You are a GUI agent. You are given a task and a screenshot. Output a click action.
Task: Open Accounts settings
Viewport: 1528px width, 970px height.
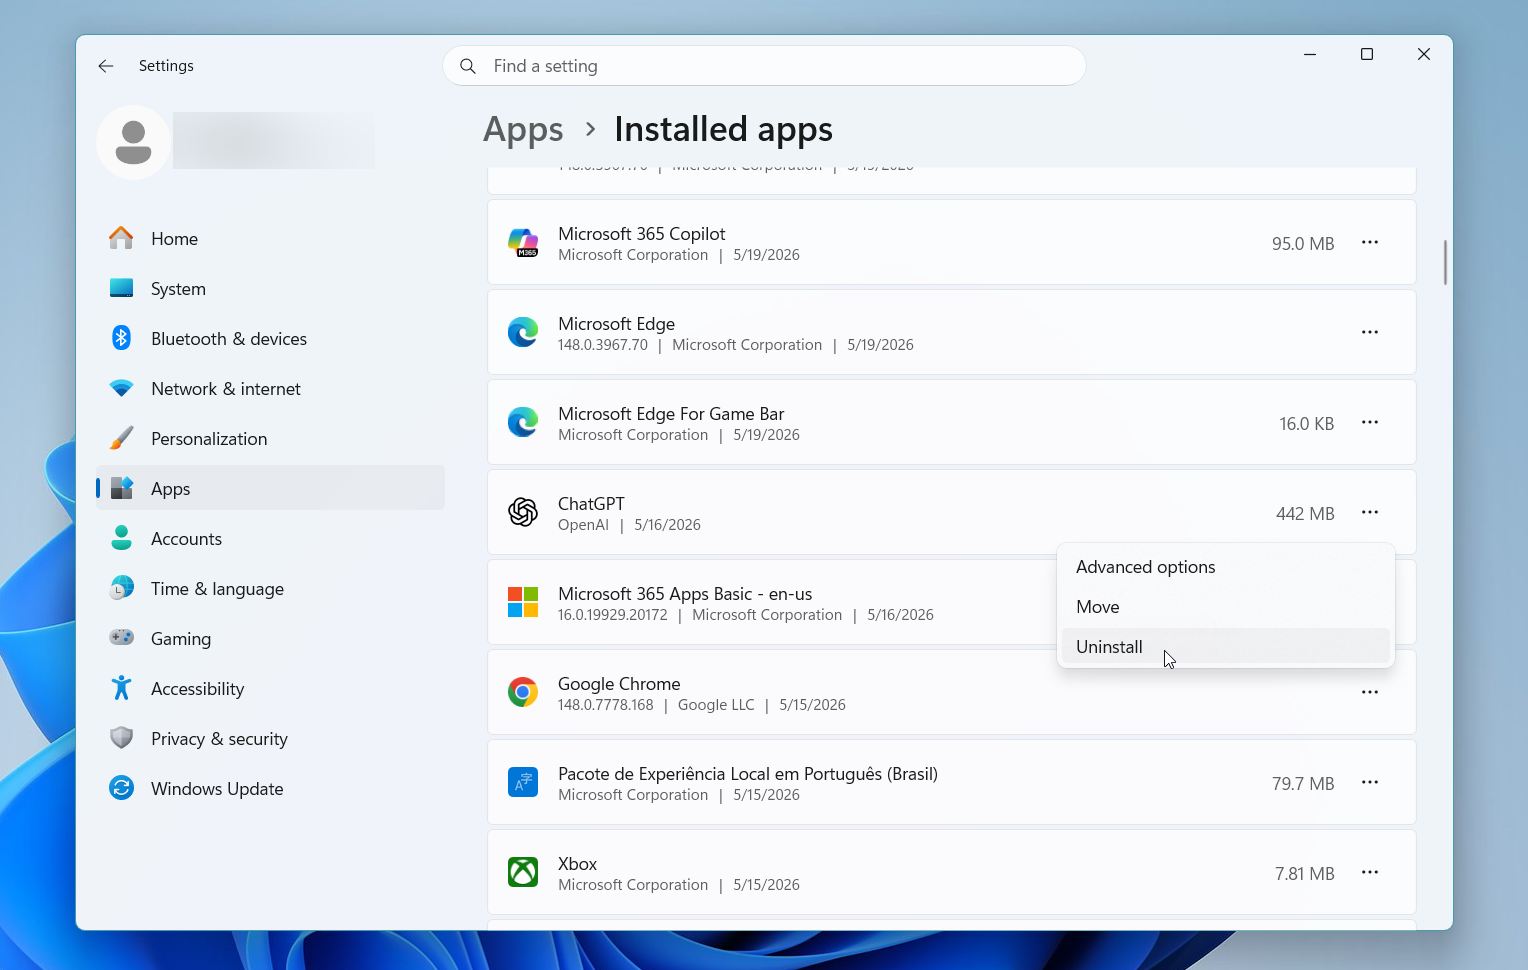pos(270,538)
